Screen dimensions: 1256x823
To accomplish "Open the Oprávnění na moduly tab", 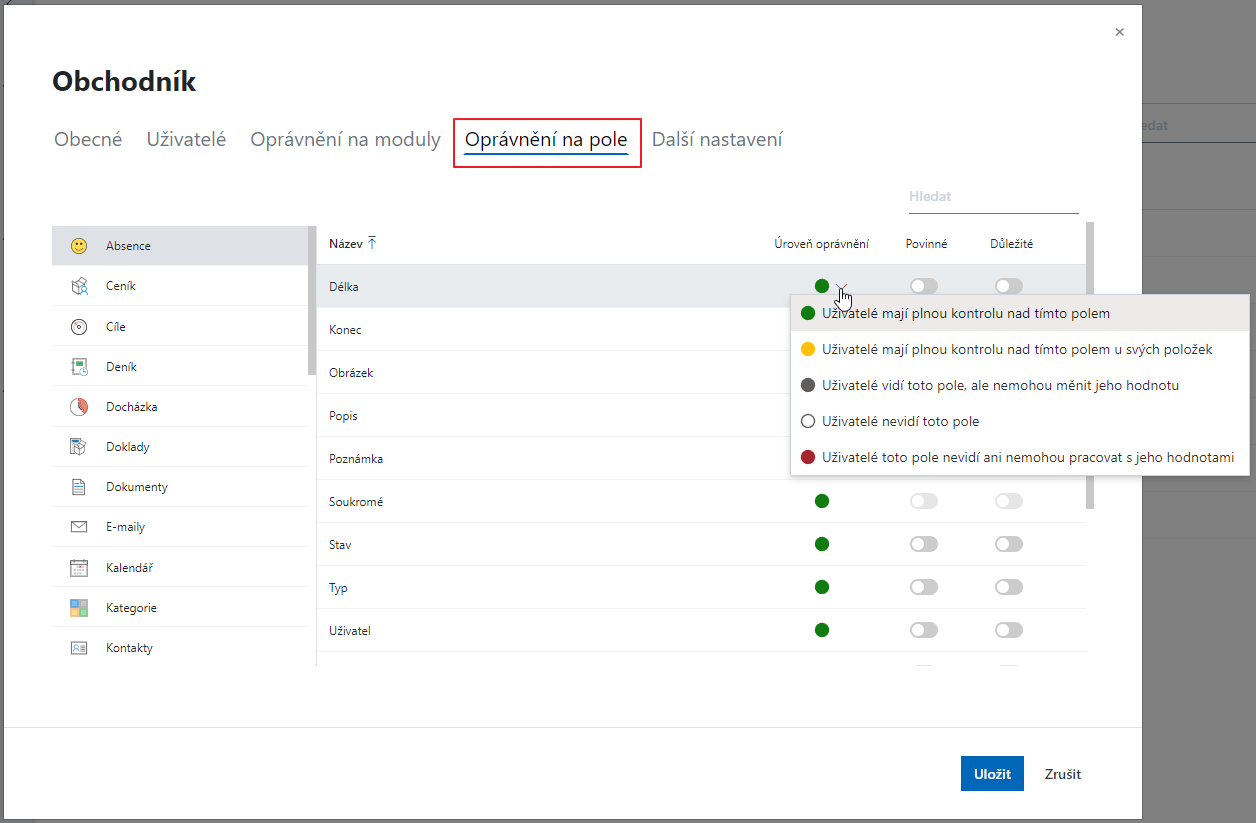I will 345,140.
